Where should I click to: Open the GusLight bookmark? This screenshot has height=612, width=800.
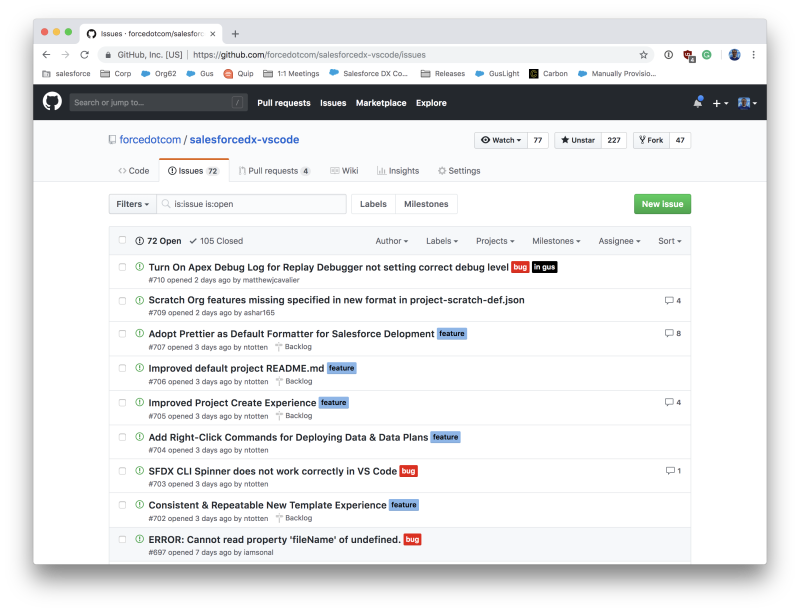[497, 73]
